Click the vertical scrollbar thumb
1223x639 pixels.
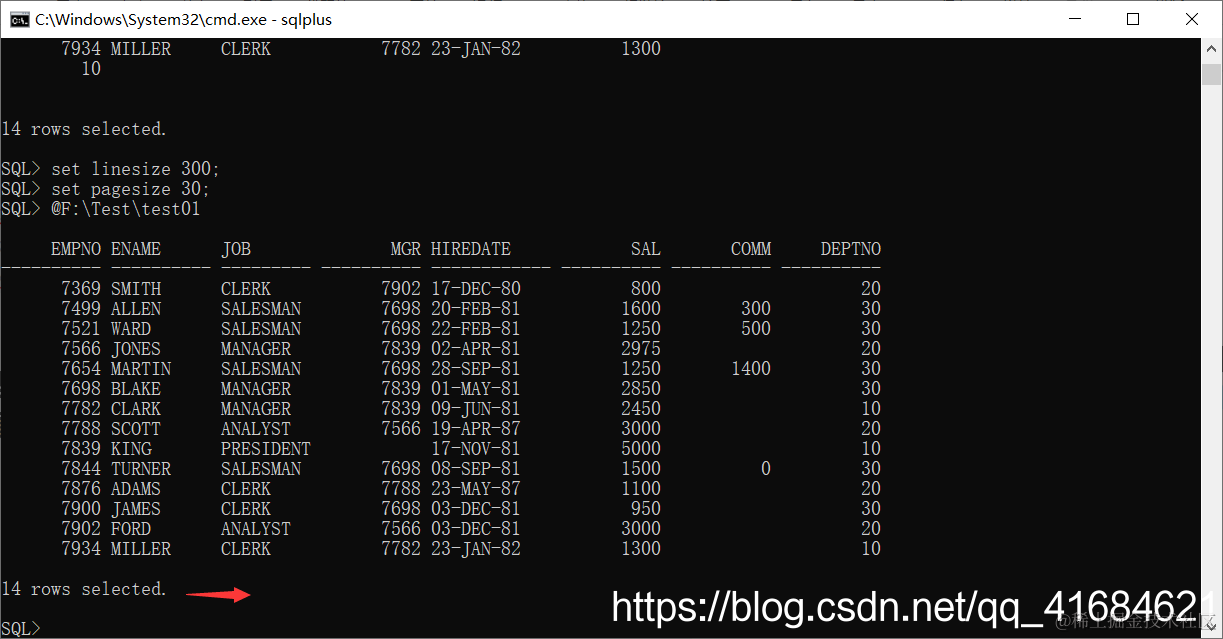click(1211, 74)
